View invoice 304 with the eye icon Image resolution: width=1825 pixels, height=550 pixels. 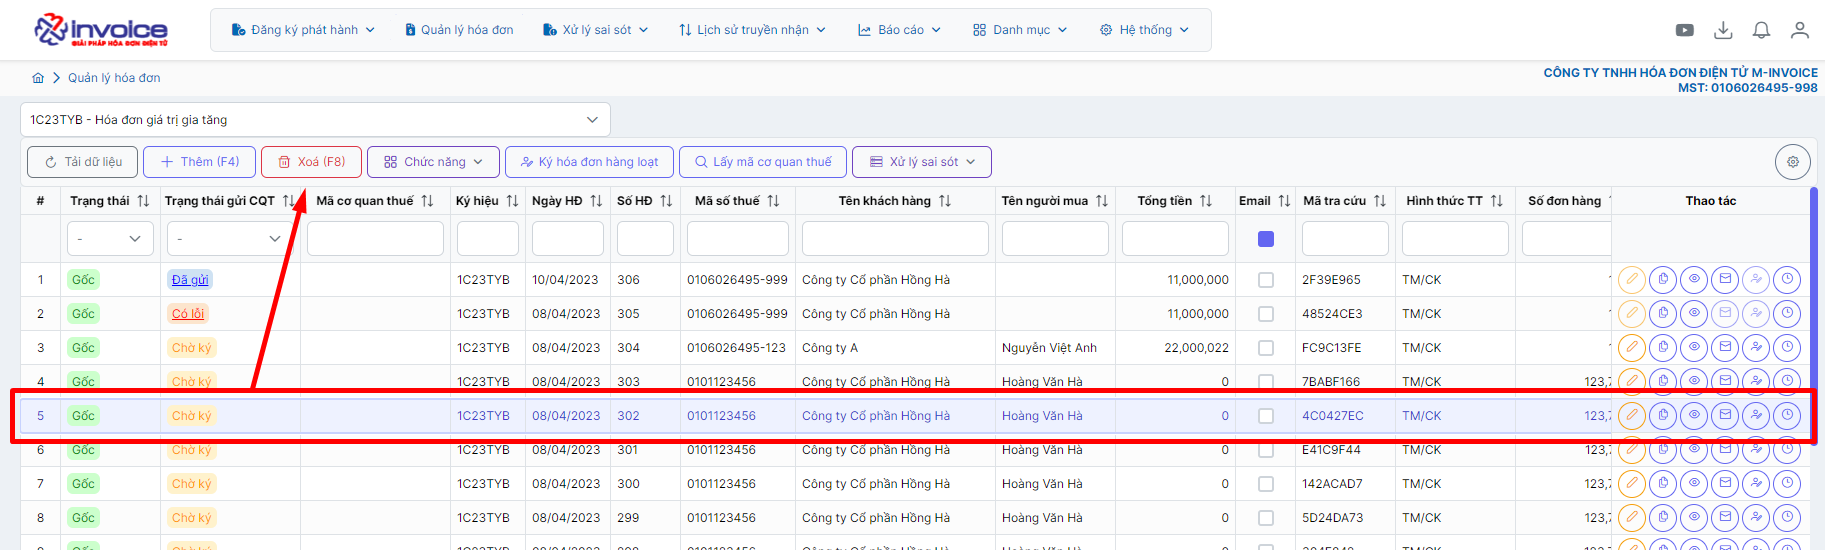1694,348
